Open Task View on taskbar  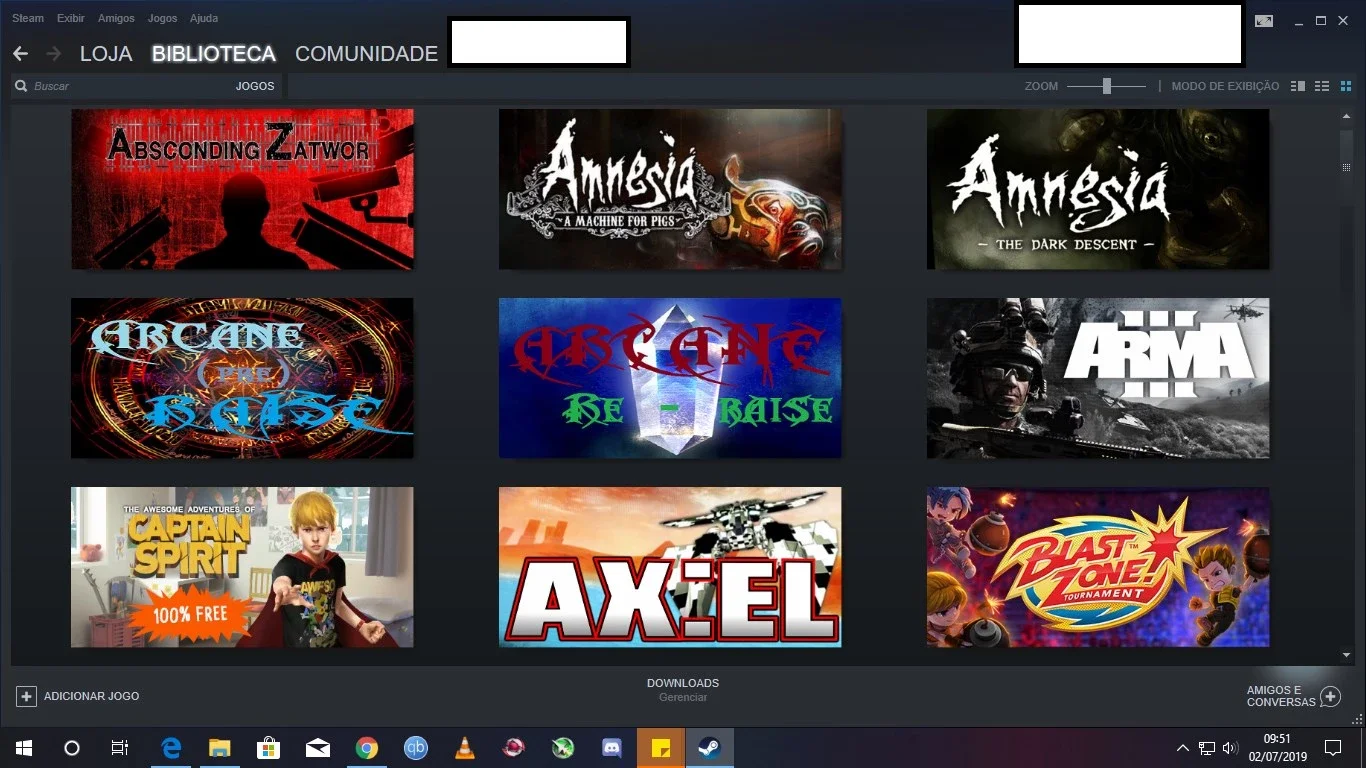(119, 748)
